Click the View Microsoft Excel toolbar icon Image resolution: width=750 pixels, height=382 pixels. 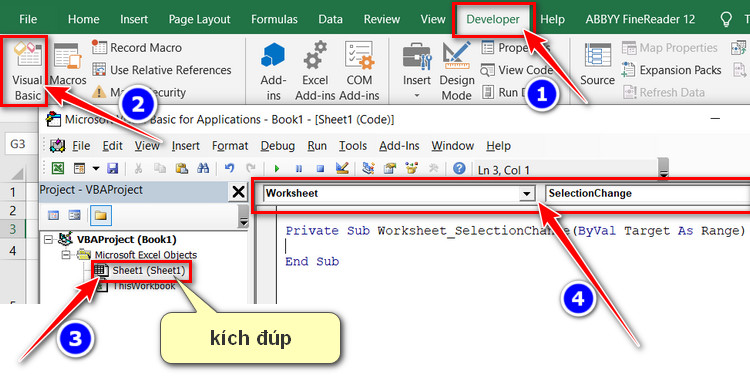58,168
